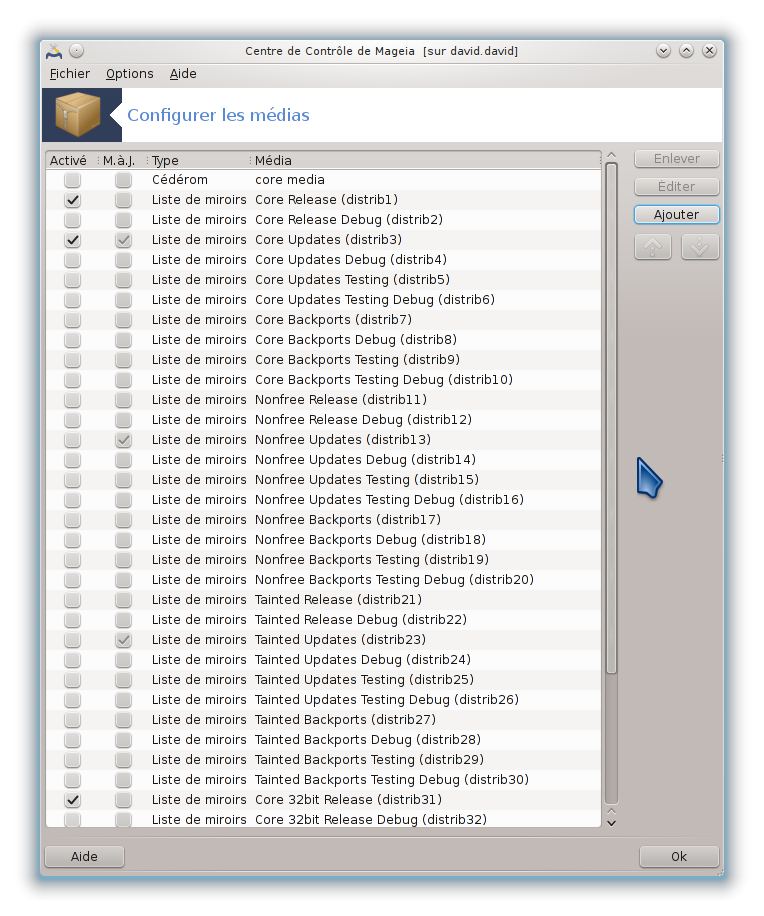Select Nonfree Release Debug (distrib12) row
This screenshot has height=916, width=764.
point(324,420)
